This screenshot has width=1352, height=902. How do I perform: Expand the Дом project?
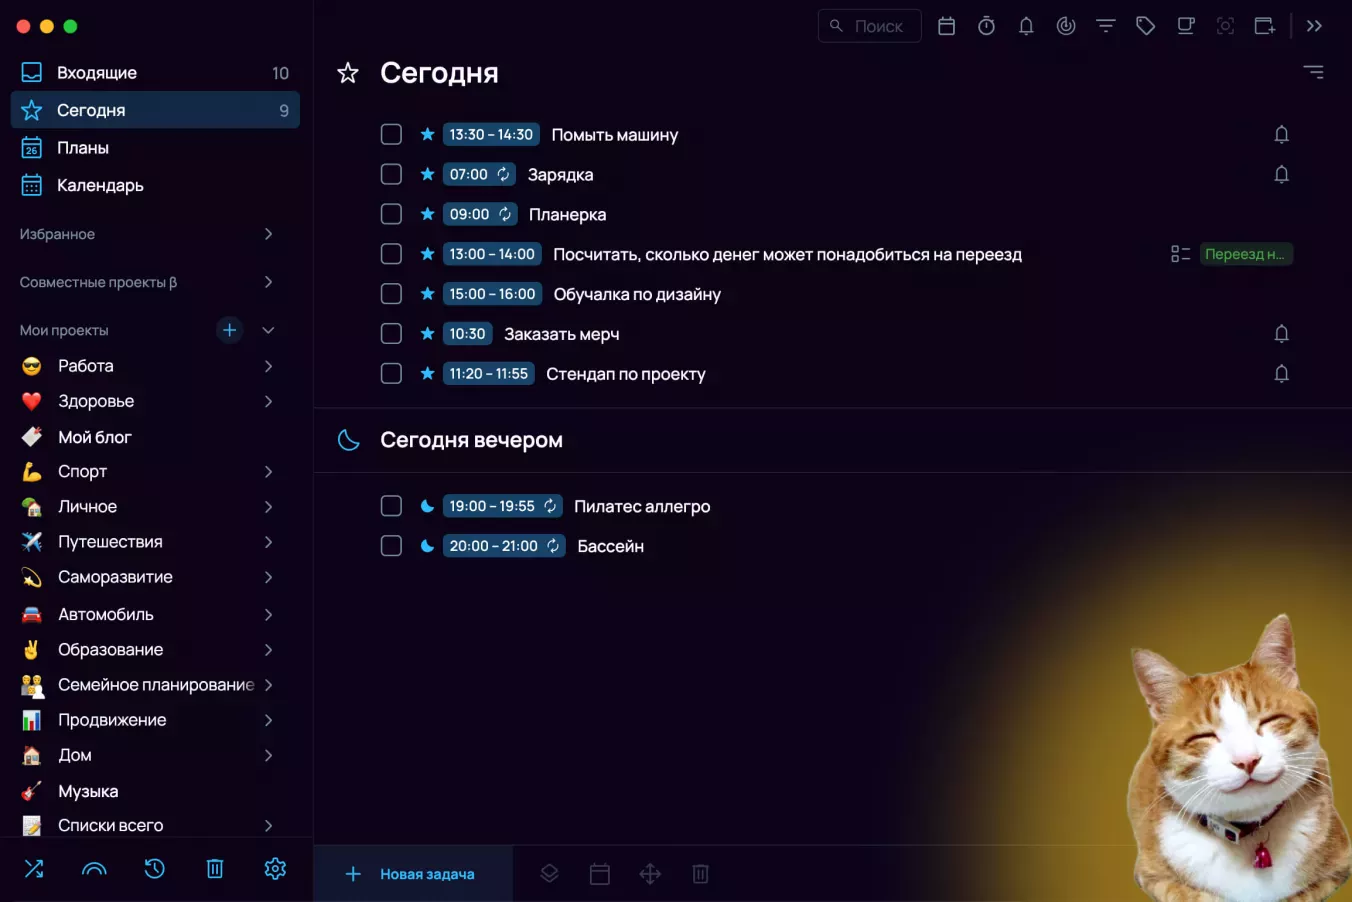coord(268,755)
